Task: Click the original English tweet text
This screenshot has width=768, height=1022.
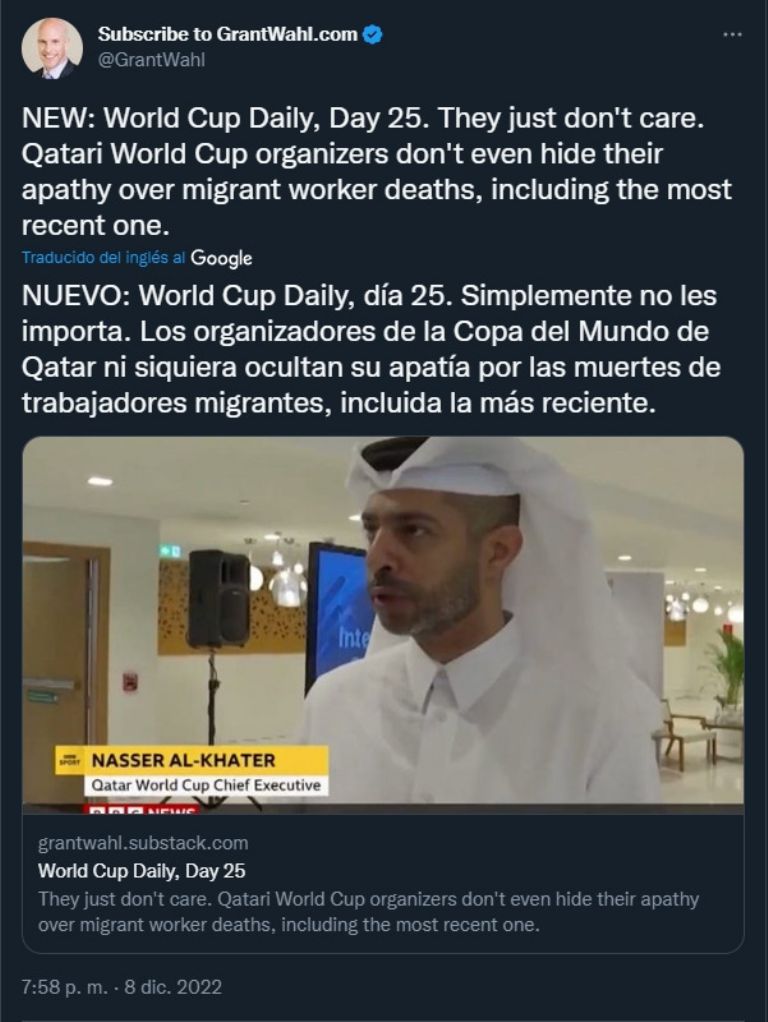Action: (376, 171)
